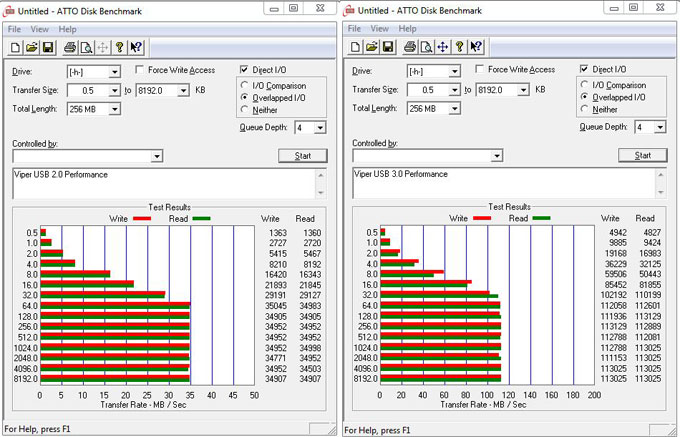Open View menu in left window
This screenshot has height=437, width=680.
tap(39, 29)
